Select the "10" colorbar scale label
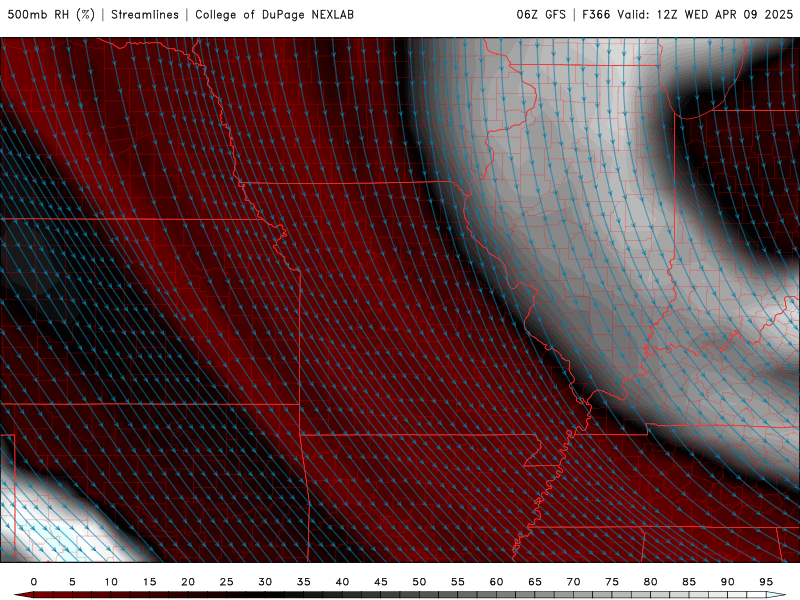Image resolution: width=800 pixels, height=600 pixels. [x=111, y=582]
